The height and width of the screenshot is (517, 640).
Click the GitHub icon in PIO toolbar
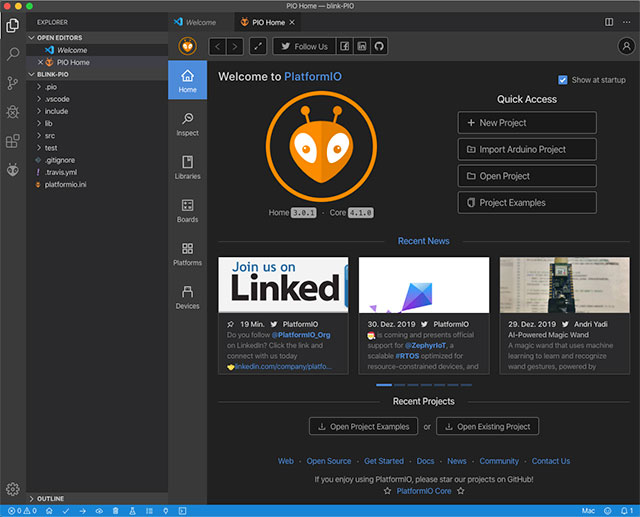(x=379, y=46)
